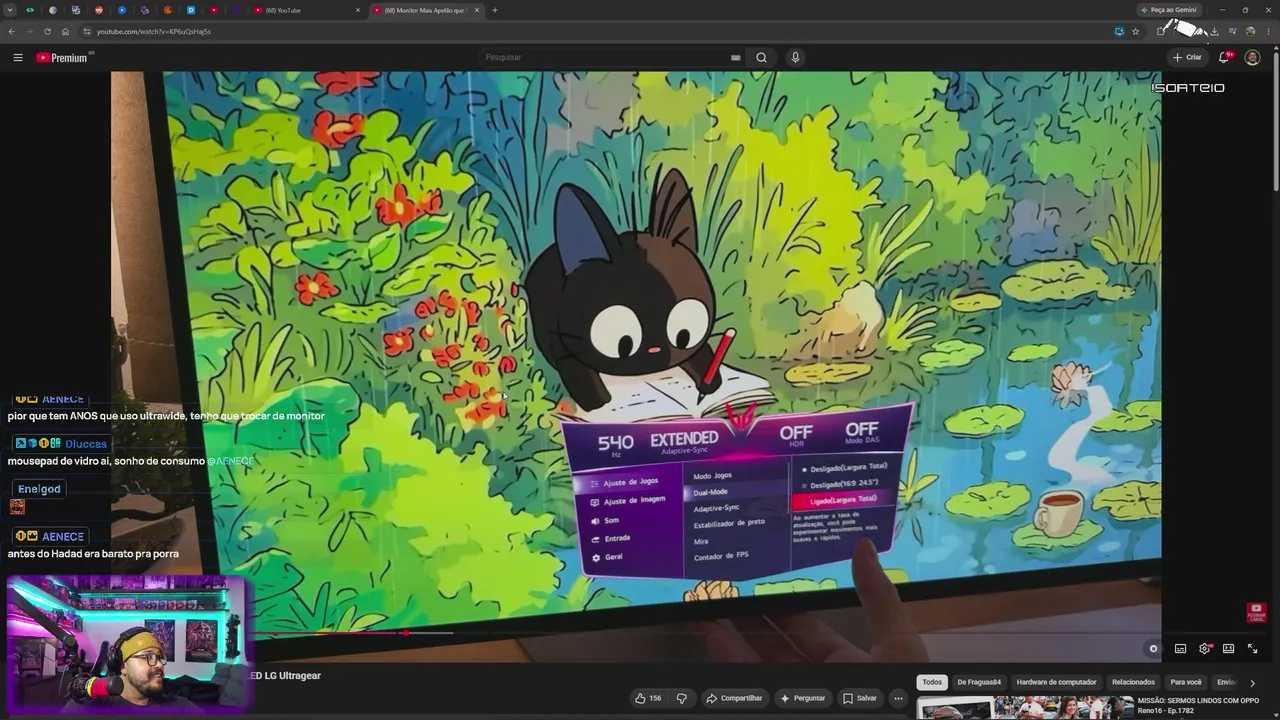1280x720 pixels.
Task: Switch to the blue D pinned tab
Action: click(x=191, y=10)
